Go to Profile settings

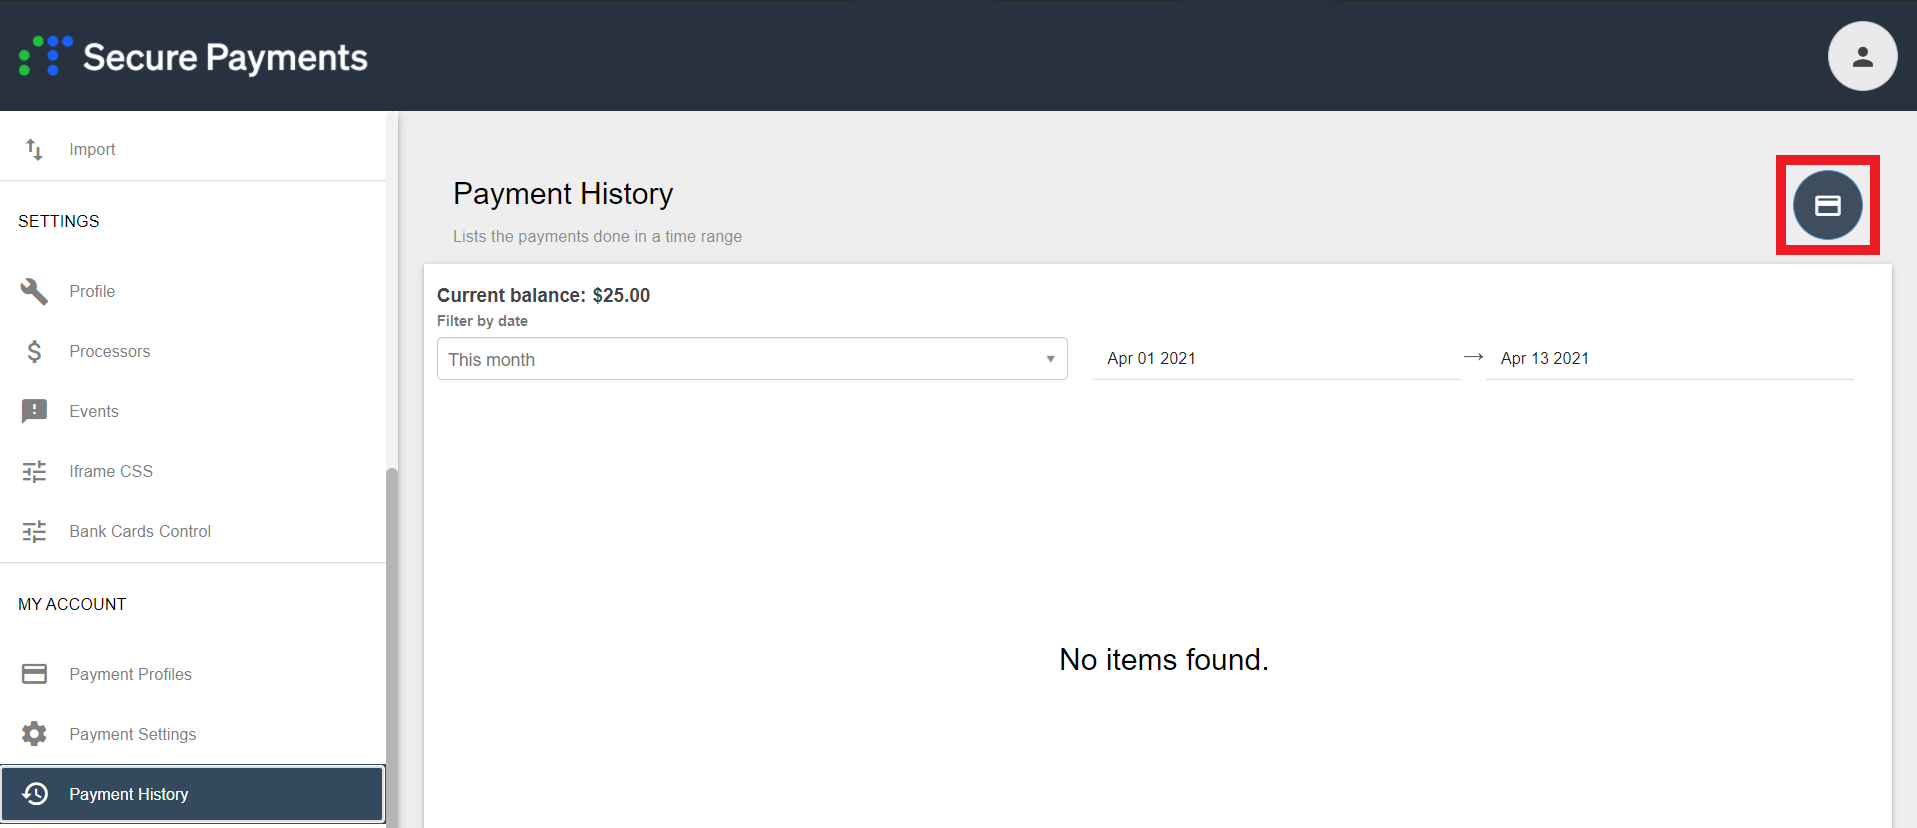pyautogui.click(x=193, y=291)
